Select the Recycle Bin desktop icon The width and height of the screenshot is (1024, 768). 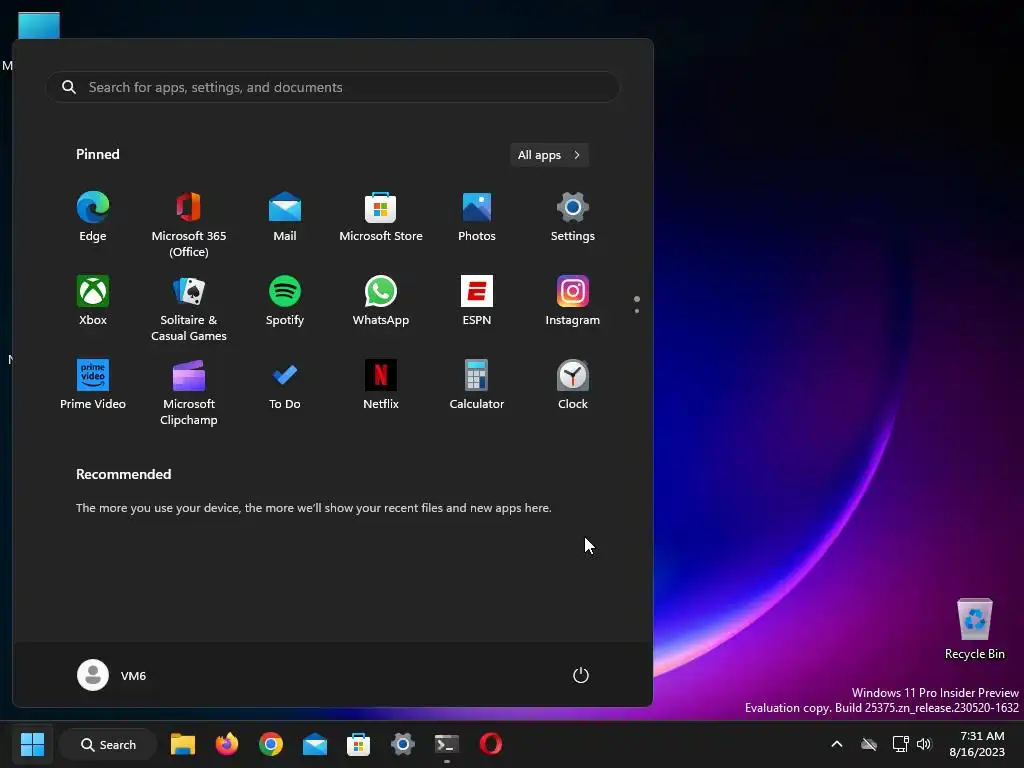974,629
